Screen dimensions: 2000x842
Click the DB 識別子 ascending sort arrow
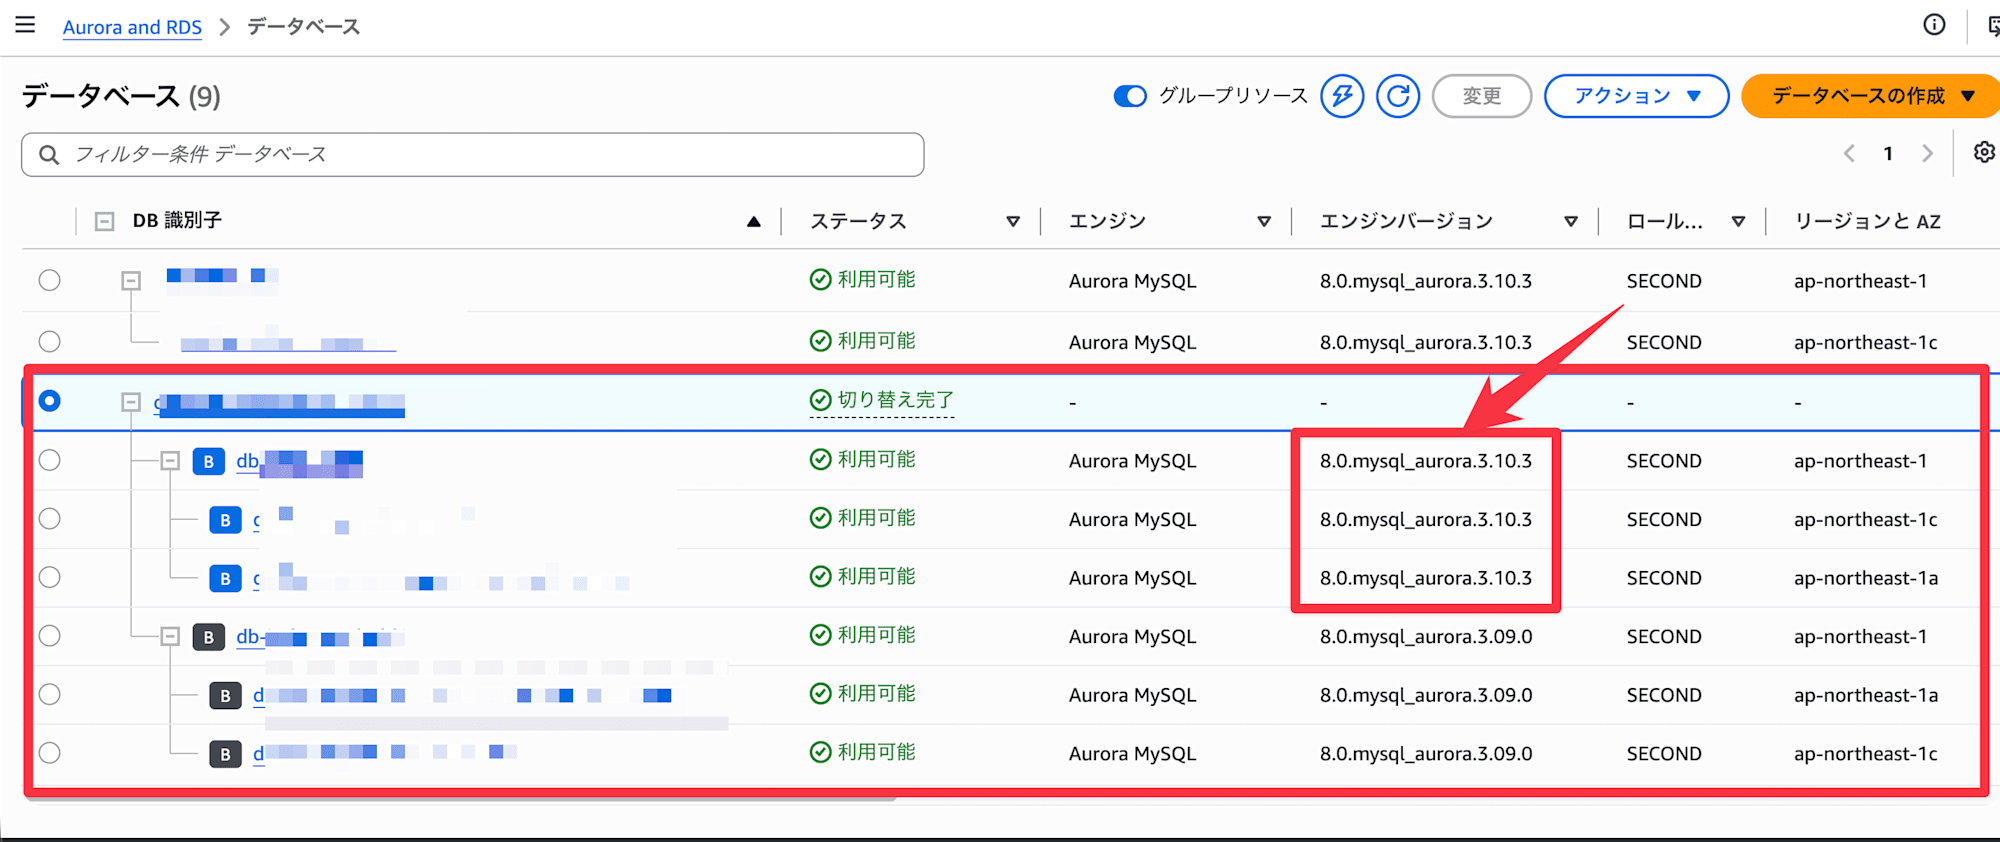pos(754,221)
